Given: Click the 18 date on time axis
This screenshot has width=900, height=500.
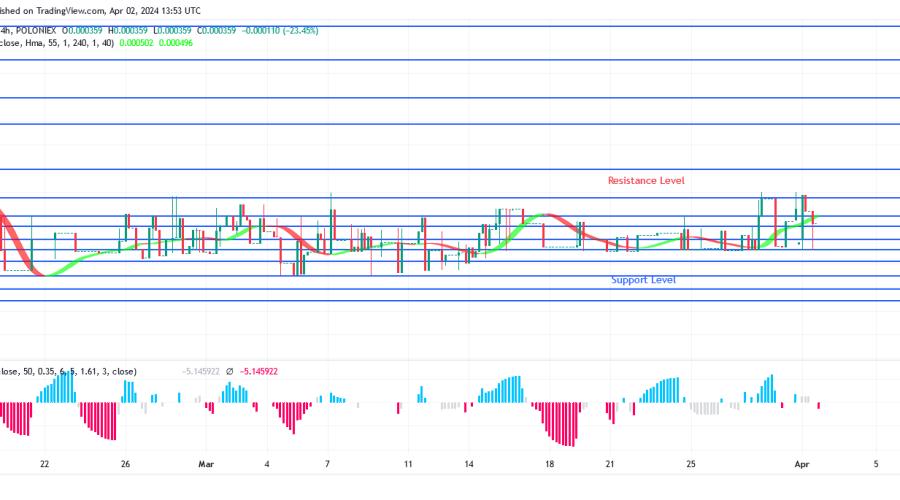Looking at the screenshot, I should 548,464.
